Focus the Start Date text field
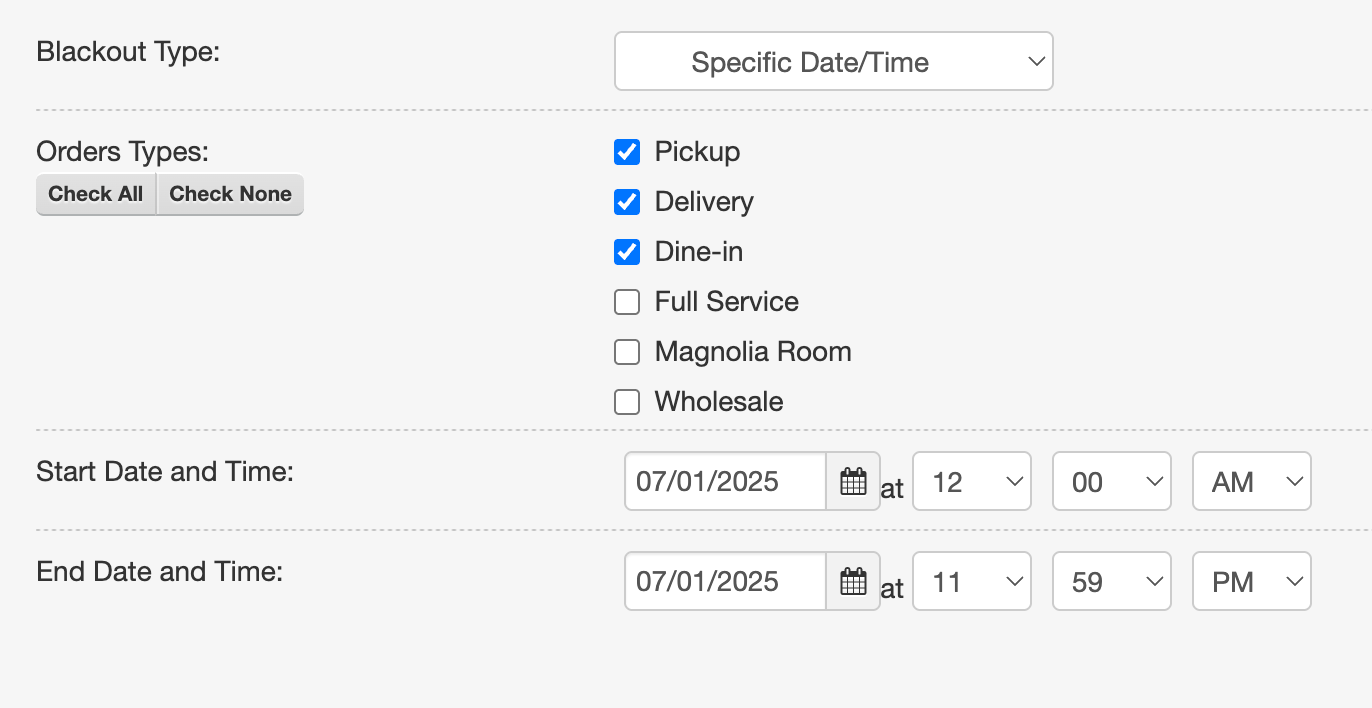1372x708 pixels. 726,482
